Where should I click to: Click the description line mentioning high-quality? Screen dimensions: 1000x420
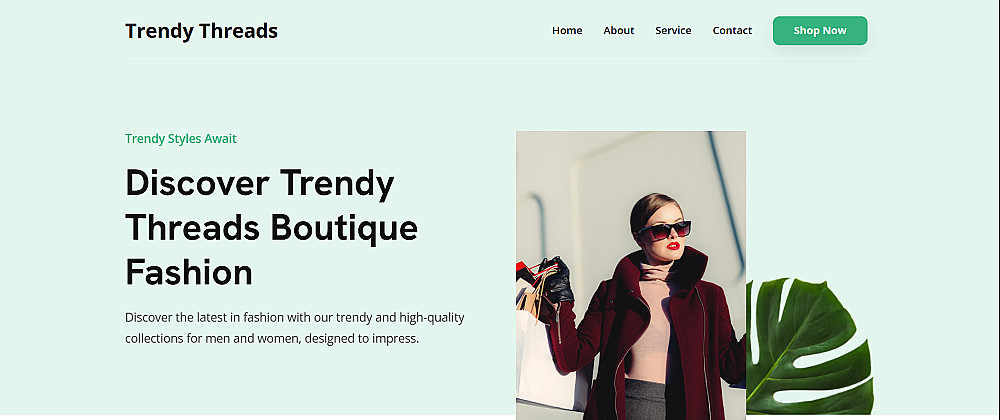pos(295,317)
